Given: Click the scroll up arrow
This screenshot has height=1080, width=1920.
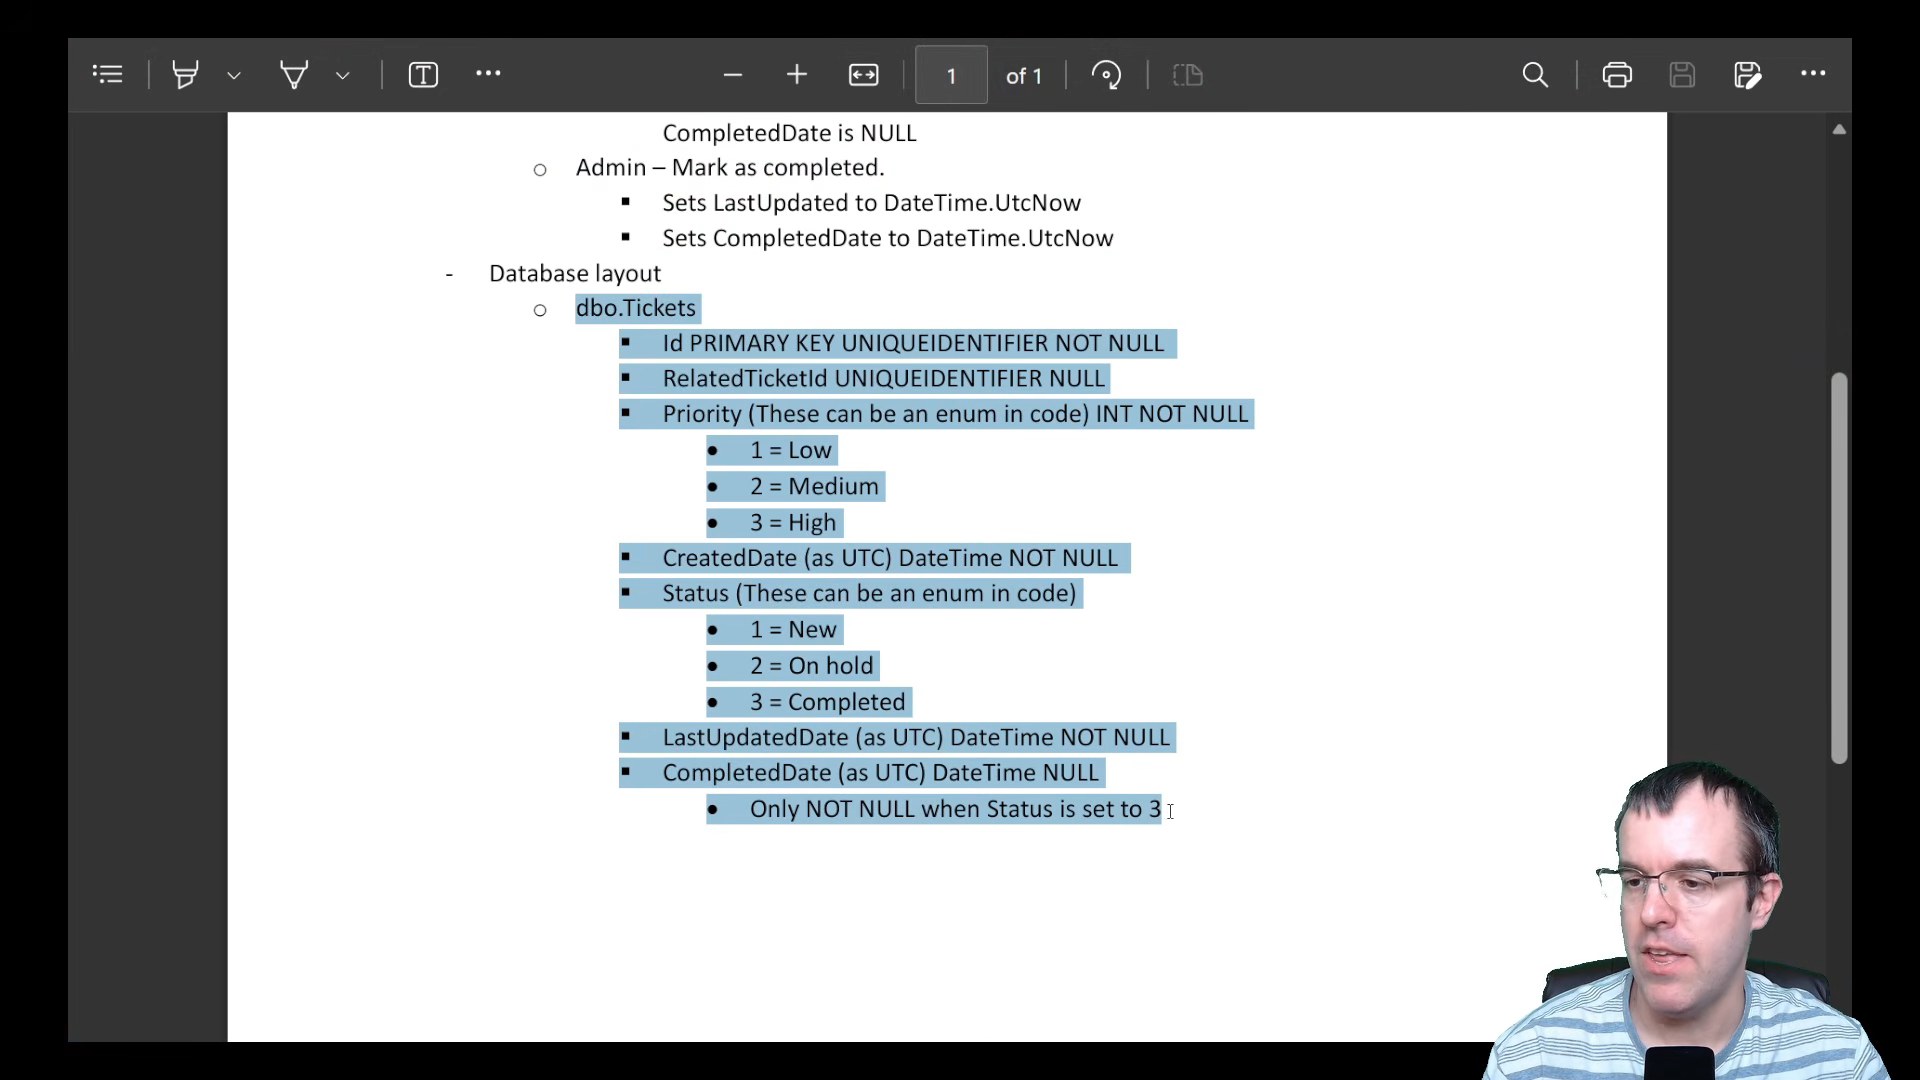Looking at the screenshot, I should (1839, 130).
